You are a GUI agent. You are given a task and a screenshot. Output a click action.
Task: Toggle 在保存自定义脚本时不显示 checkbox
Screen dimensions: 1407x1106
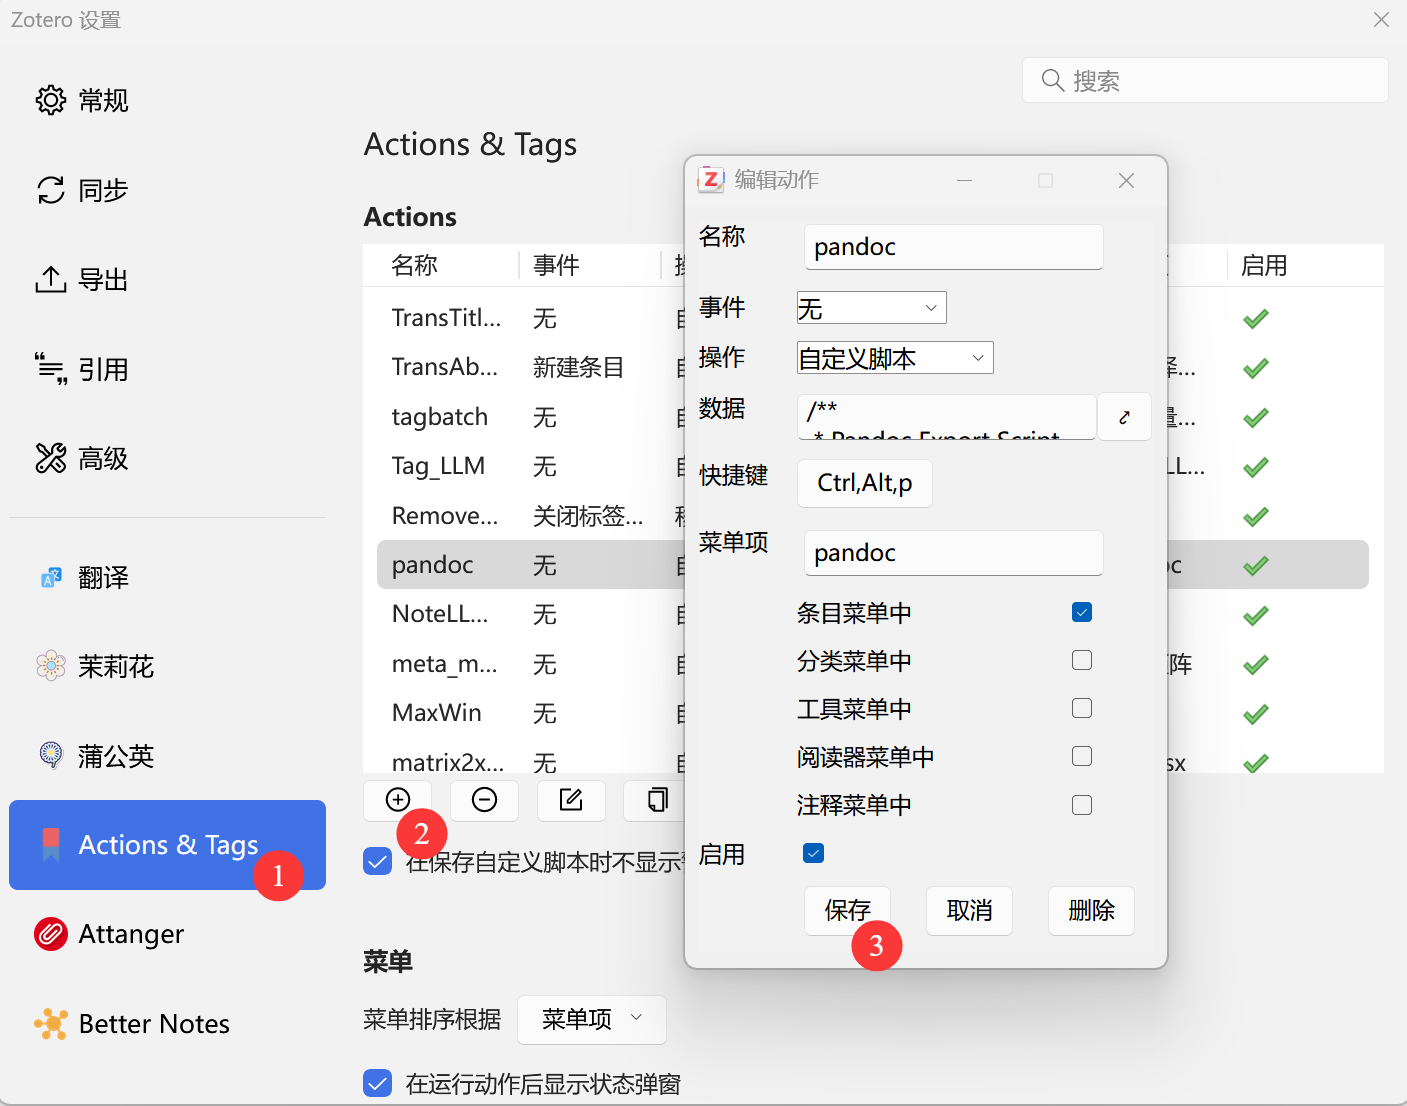(378, 861)
